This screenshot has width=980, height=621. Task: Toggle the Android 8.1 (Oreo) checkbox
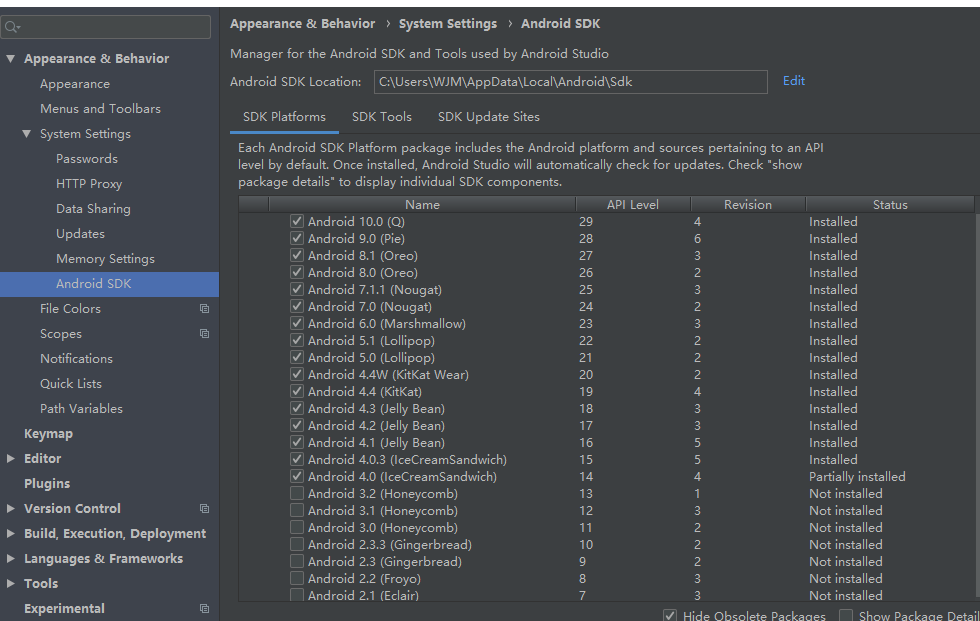pyautogui.click(x=297, y=255)
